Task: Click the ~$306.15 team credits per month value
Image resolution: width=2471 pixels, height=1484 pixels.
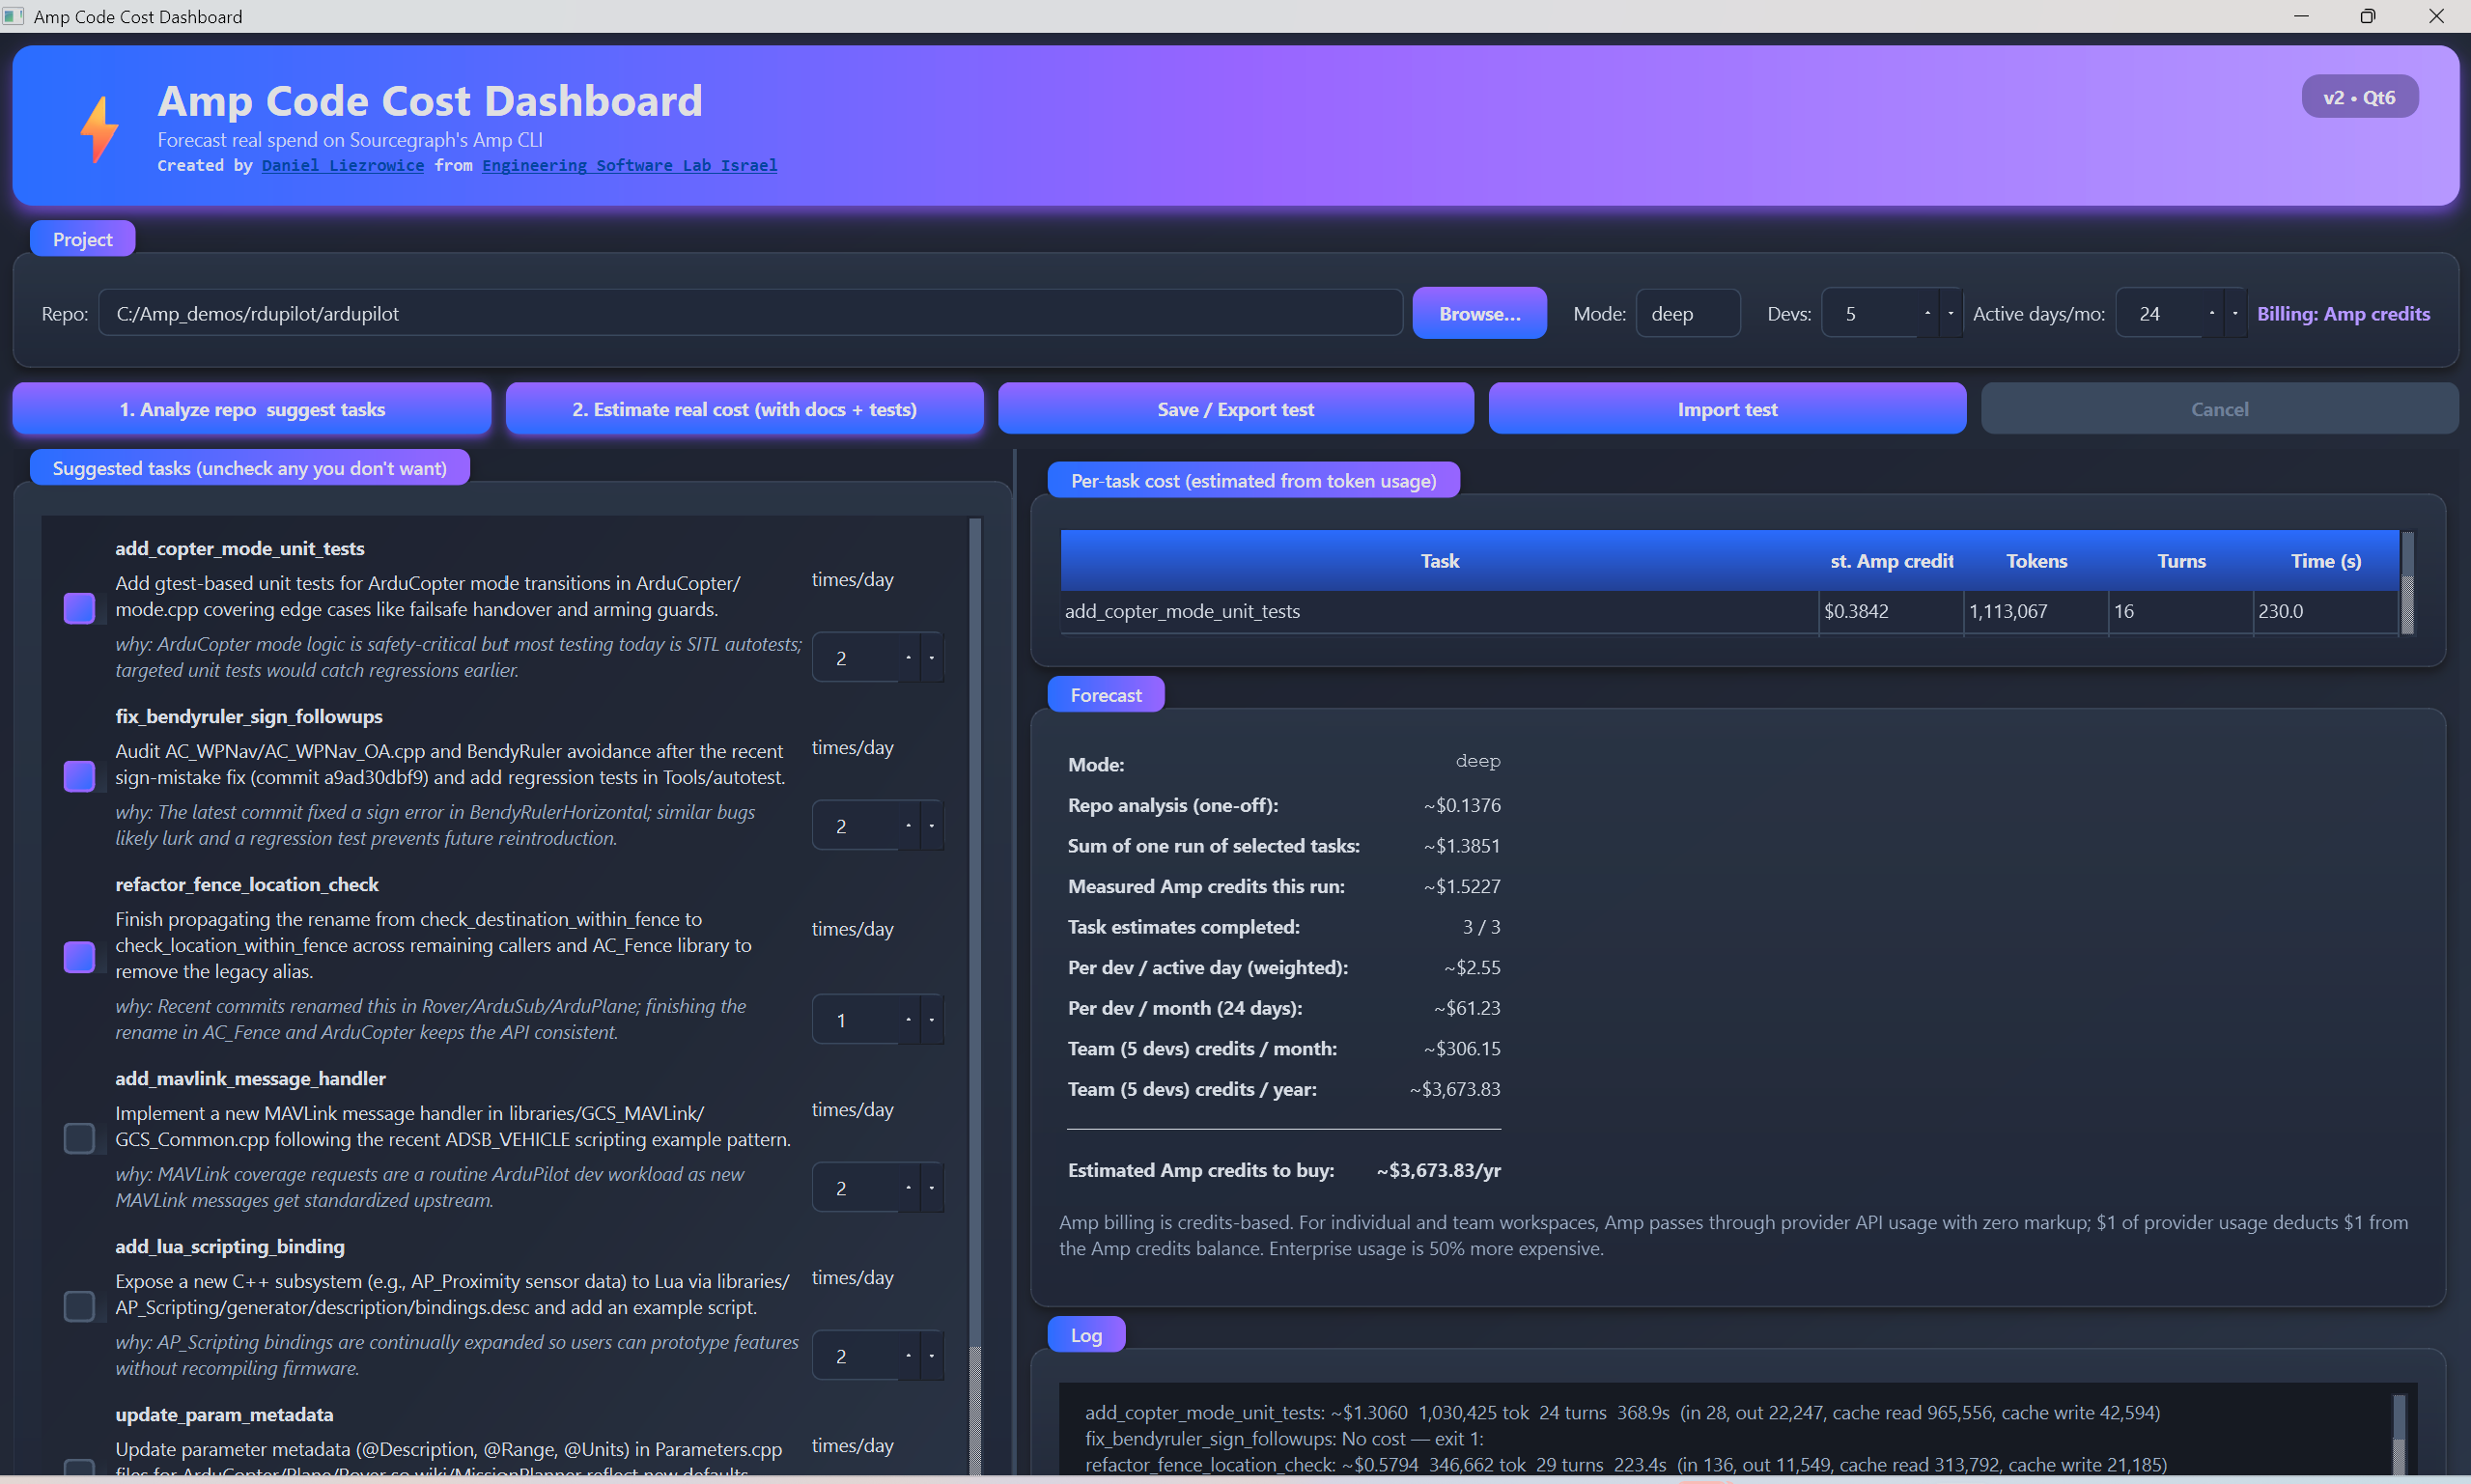Action: coord(1462,1049)
